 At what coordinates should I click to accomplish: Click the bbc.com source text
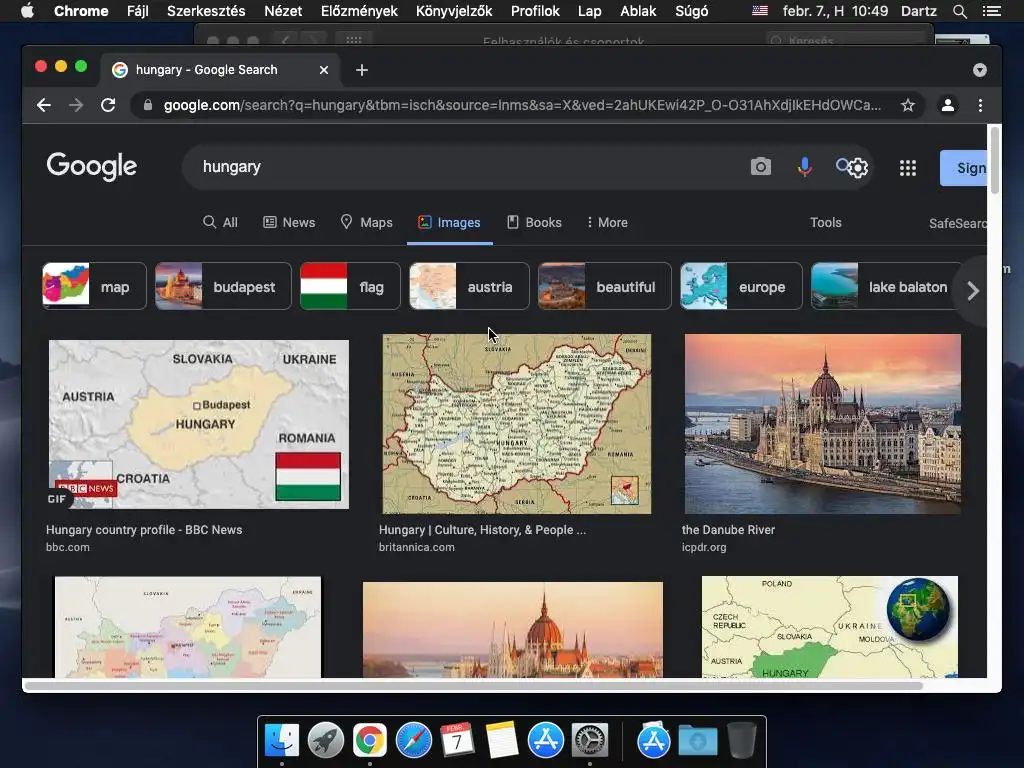(x=68, y=547)
